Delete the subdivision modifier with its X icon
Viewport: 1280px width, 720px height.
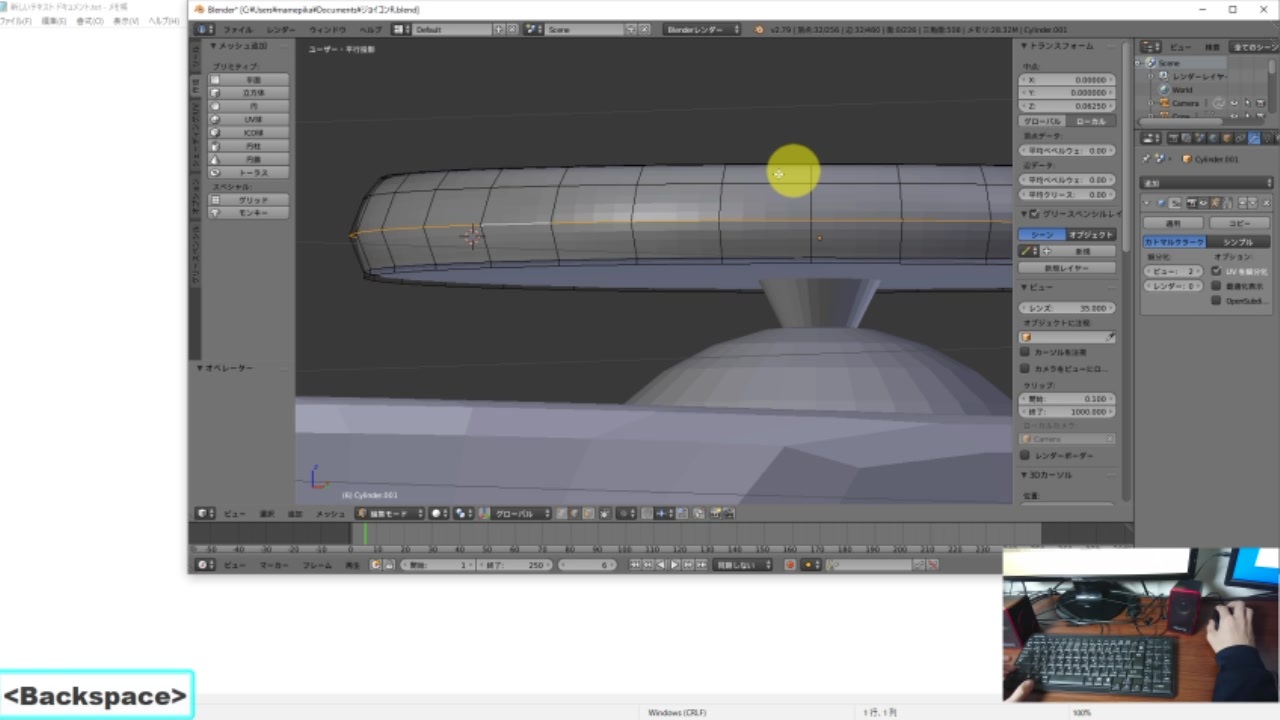[1265, 203]
